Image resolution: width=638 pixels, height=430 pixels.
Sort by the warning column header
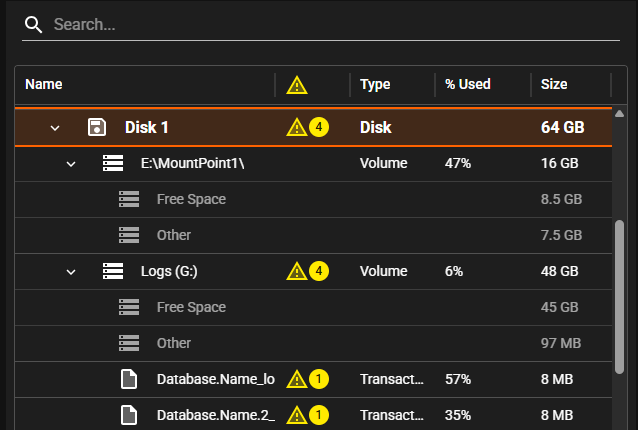tap(297, 85)
